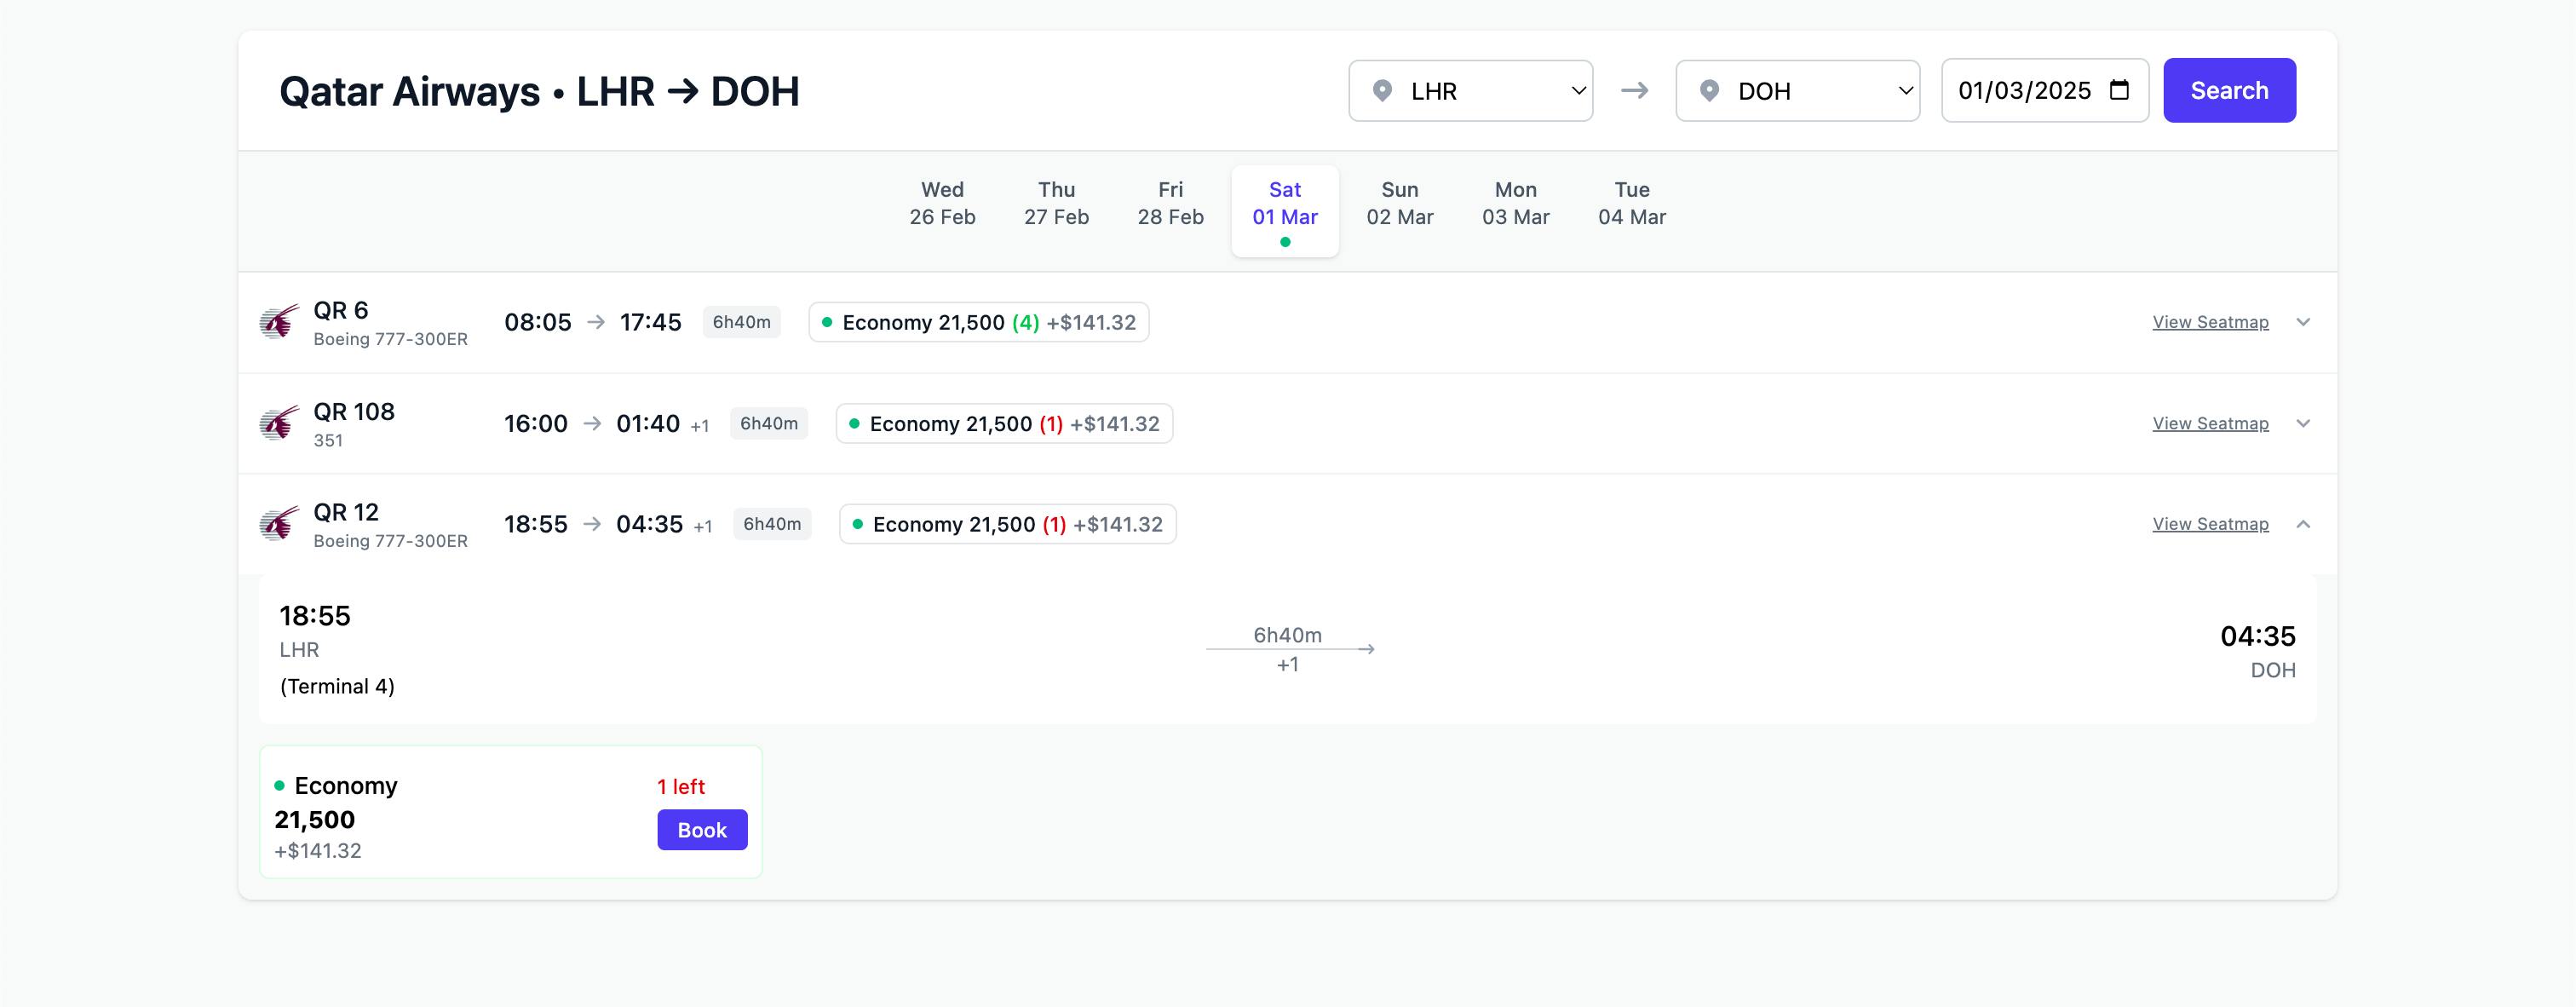This screenshot has height=1007, width=2576.
Task: Click the QR 6 flight number text
Action: pos(341,310)
